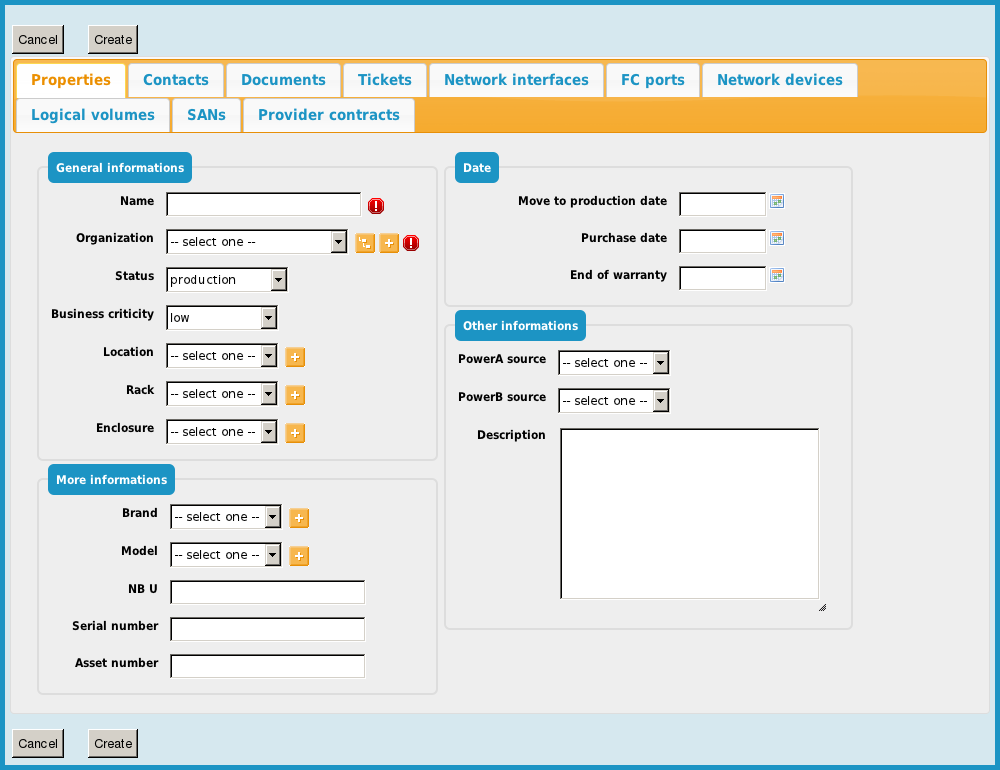The height and width of the screenshot is (770, 1000).
Task: Add new Enclosure via plus icon
Action: click(295, 433)
